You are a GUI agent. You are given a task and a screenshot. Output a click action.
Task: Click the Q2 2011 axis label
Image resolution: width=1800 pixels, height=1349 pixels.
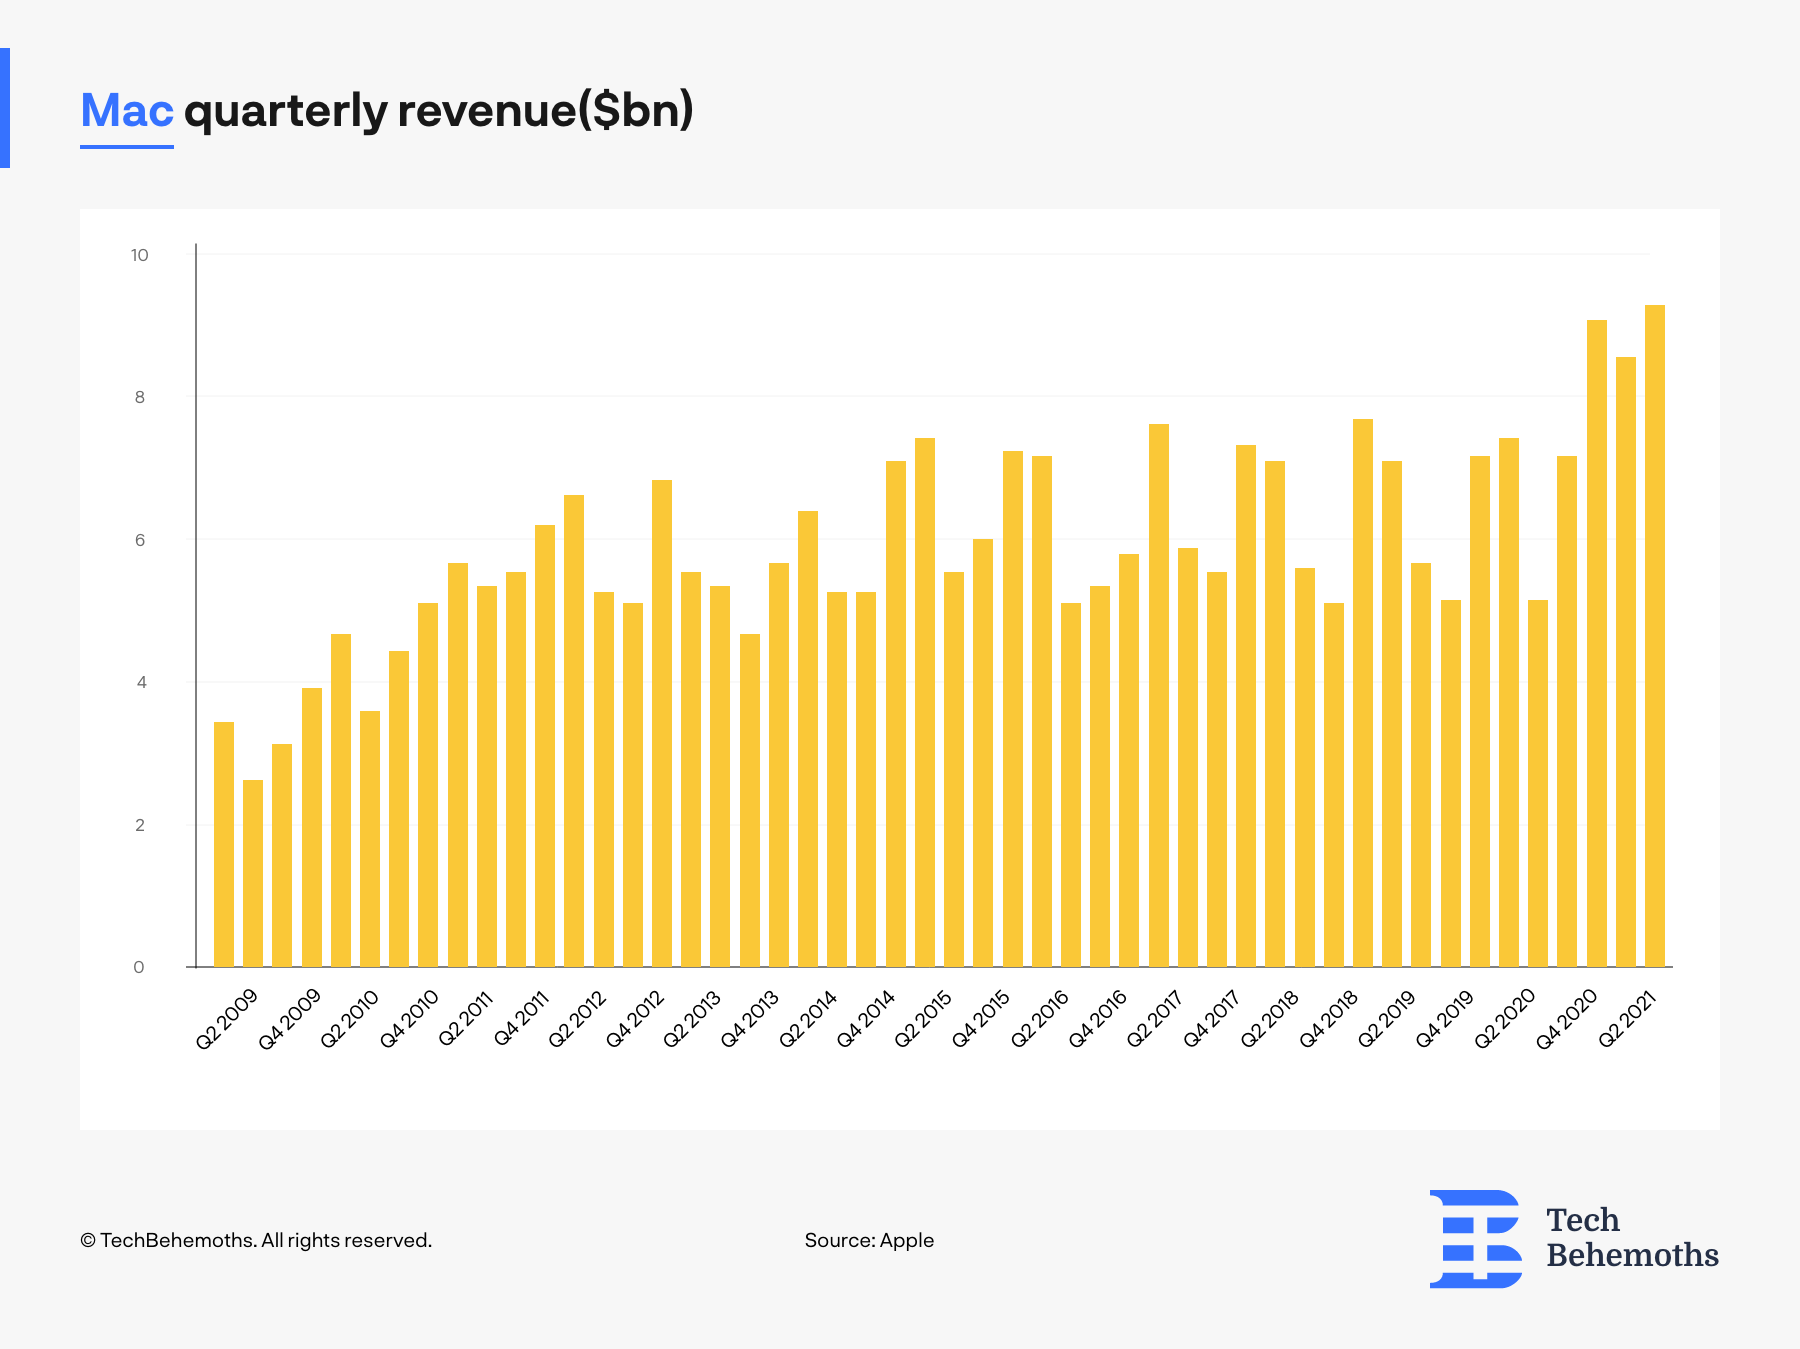(466, 1019)
